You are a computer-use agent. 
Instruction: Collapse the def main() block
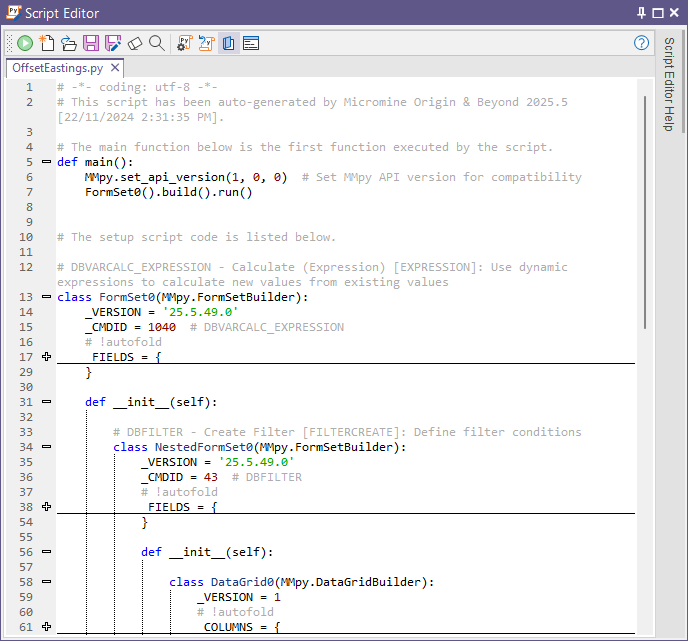[47, 162]
